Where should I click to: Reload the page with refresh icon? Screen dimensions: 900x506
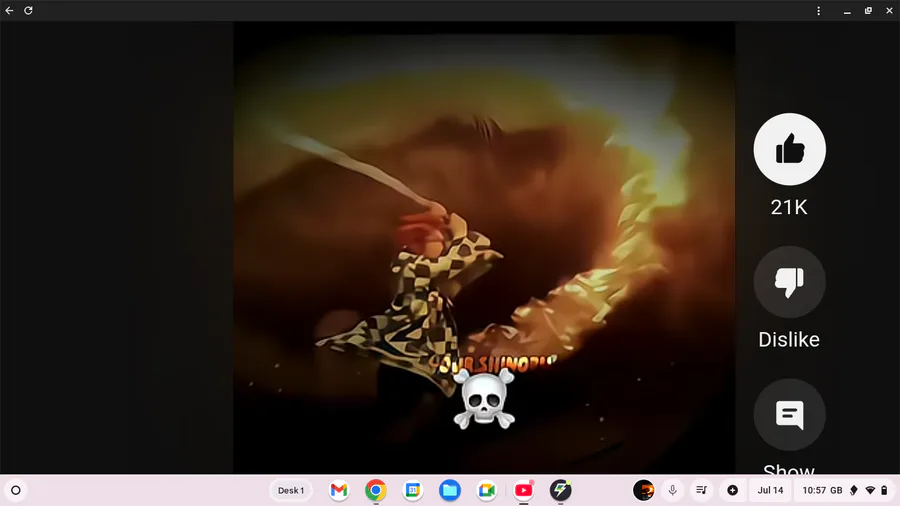pyautogui.click(x=28, y=10)
